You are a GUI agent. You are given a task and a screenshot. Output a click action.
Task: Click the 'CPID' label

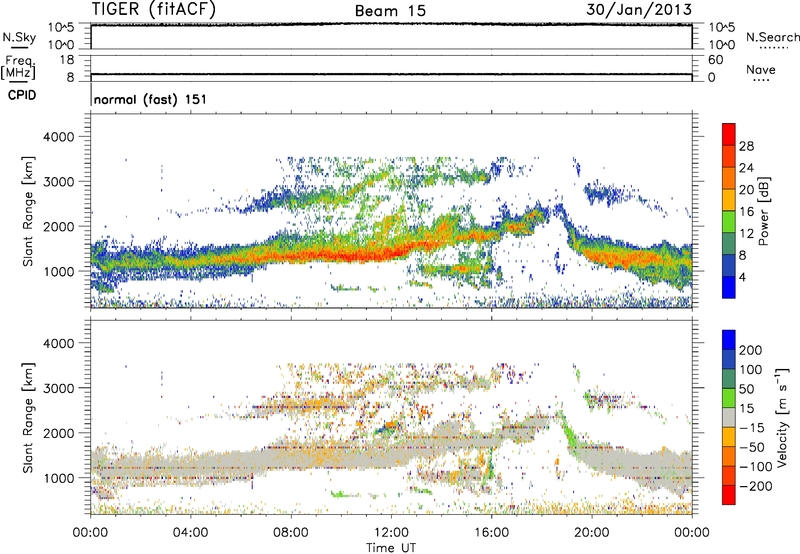[22, 95]
